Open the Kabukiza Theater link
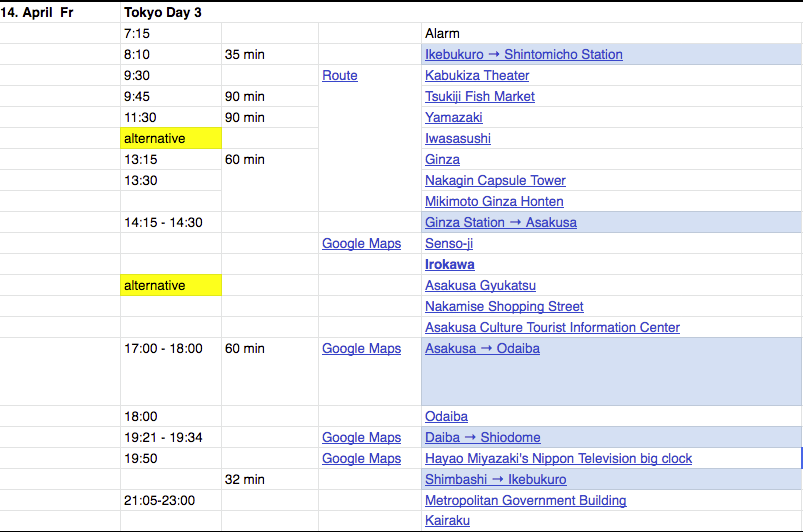Viewport: 803px width, 532px height. tap(477, 76)
